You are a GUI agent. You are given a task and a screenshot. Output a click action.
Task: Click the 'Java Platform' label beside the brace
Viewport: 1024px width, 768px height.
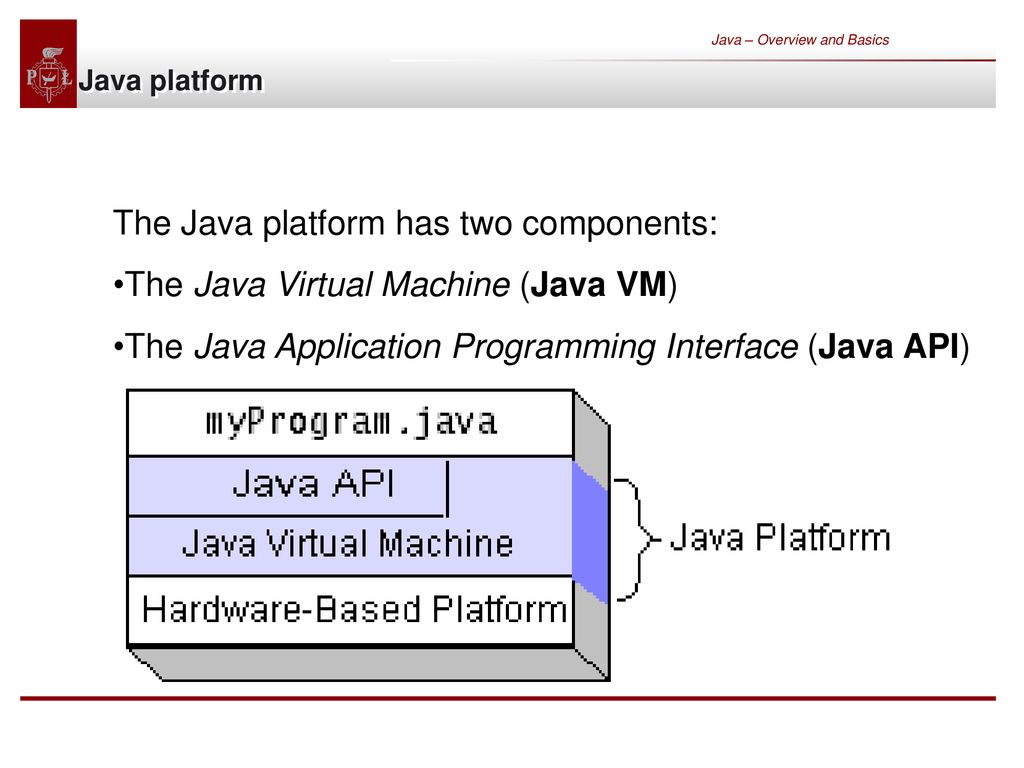pyautogui.click(x=780, y=538)
